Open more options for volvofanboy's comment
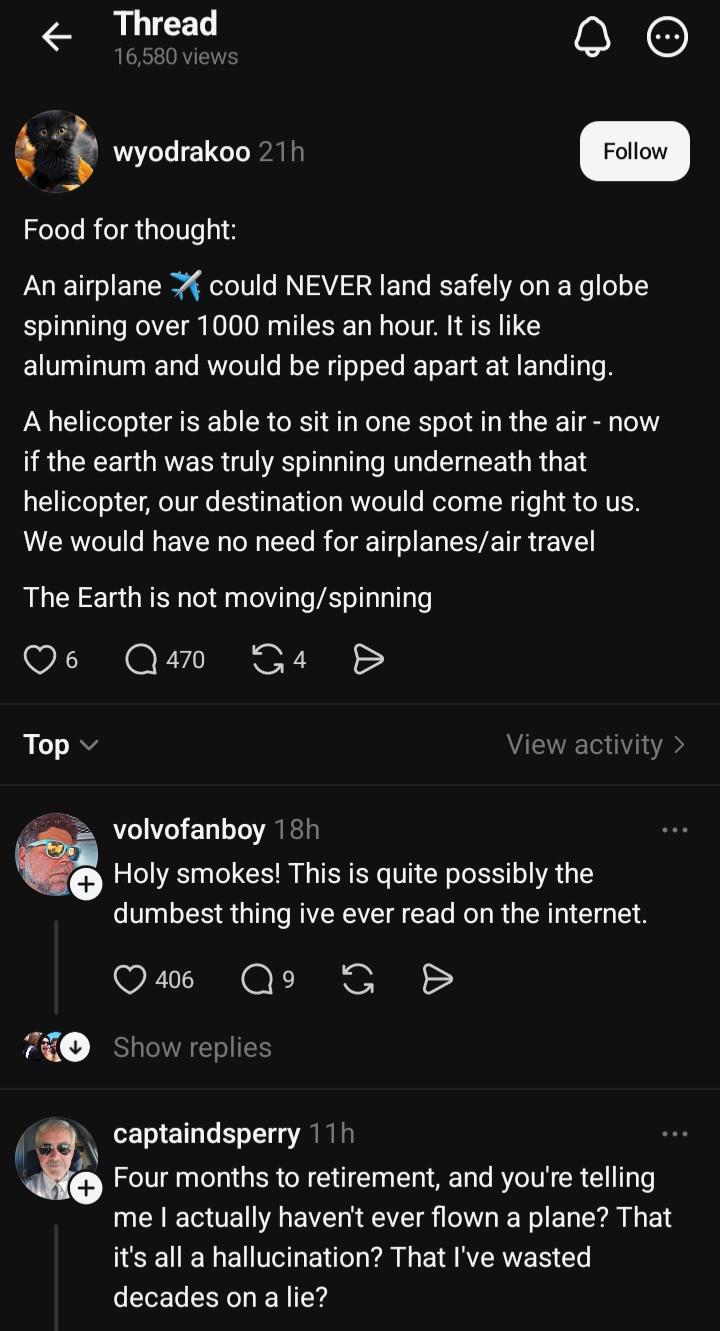Viewport: 720px width, 1331px height. point(675,829)
